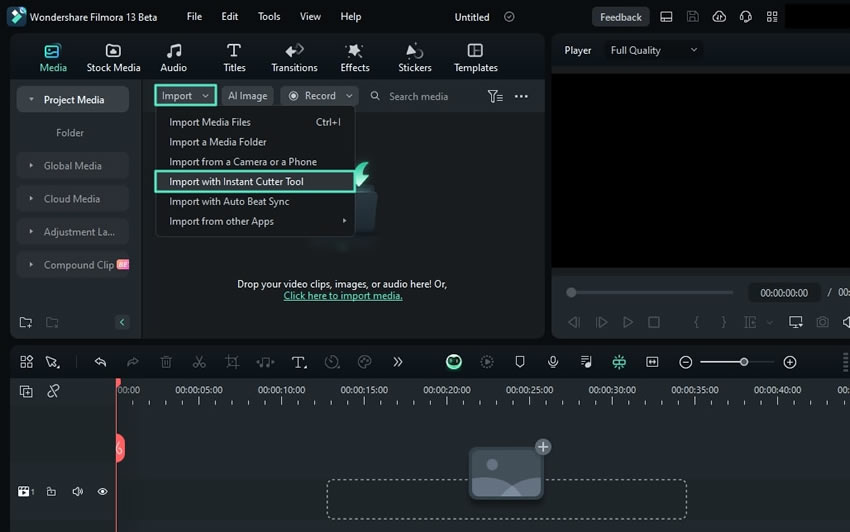Open the media filter and sort icon
850x532 pixels.
point(495,97)
